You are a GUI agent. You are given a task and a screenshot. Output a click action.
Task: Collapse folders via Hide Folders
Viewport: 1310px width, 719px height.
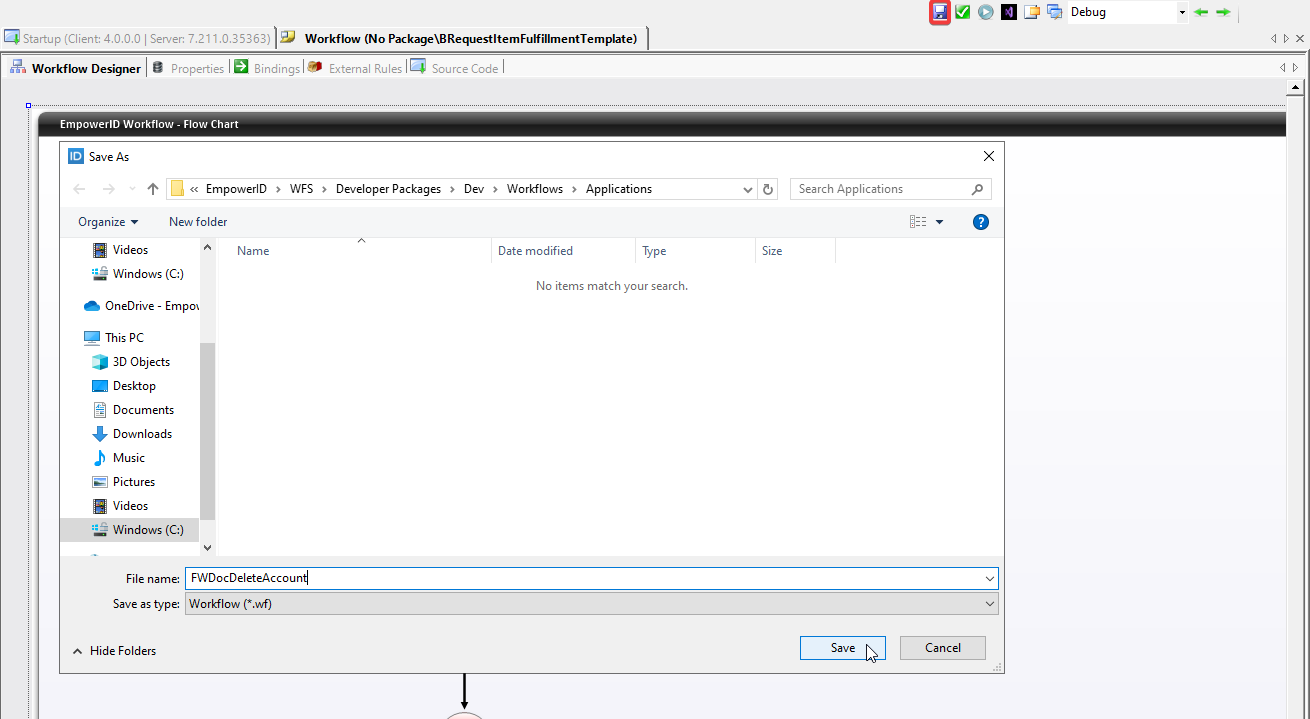[113, 650]
